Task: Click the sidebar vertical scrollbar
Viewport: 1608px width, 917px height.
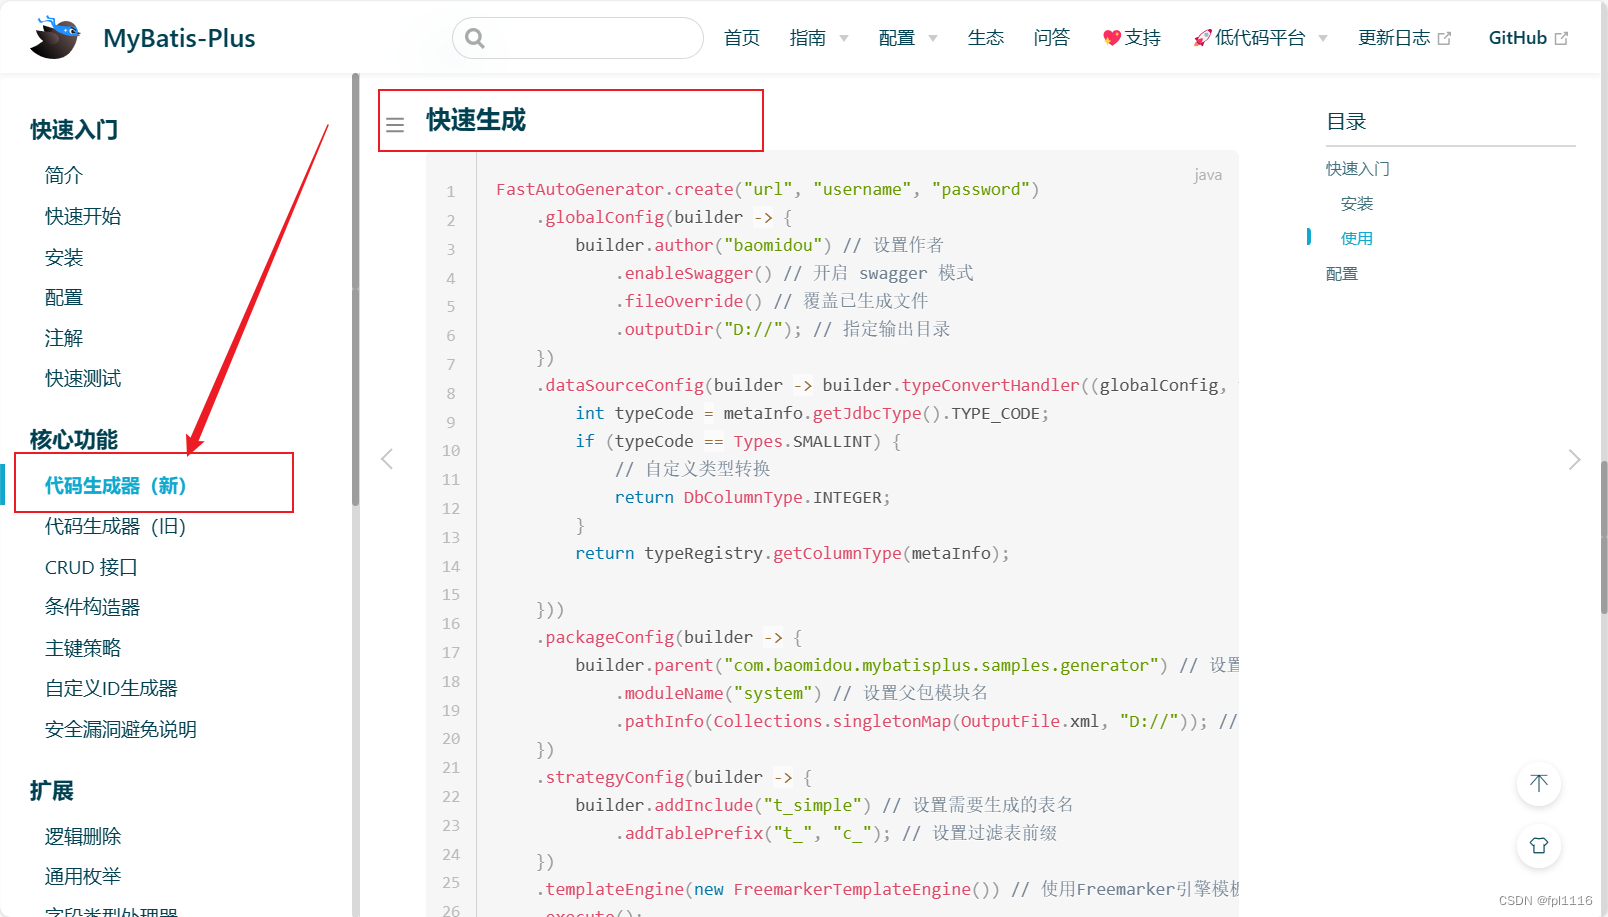Action: (355, 290)
